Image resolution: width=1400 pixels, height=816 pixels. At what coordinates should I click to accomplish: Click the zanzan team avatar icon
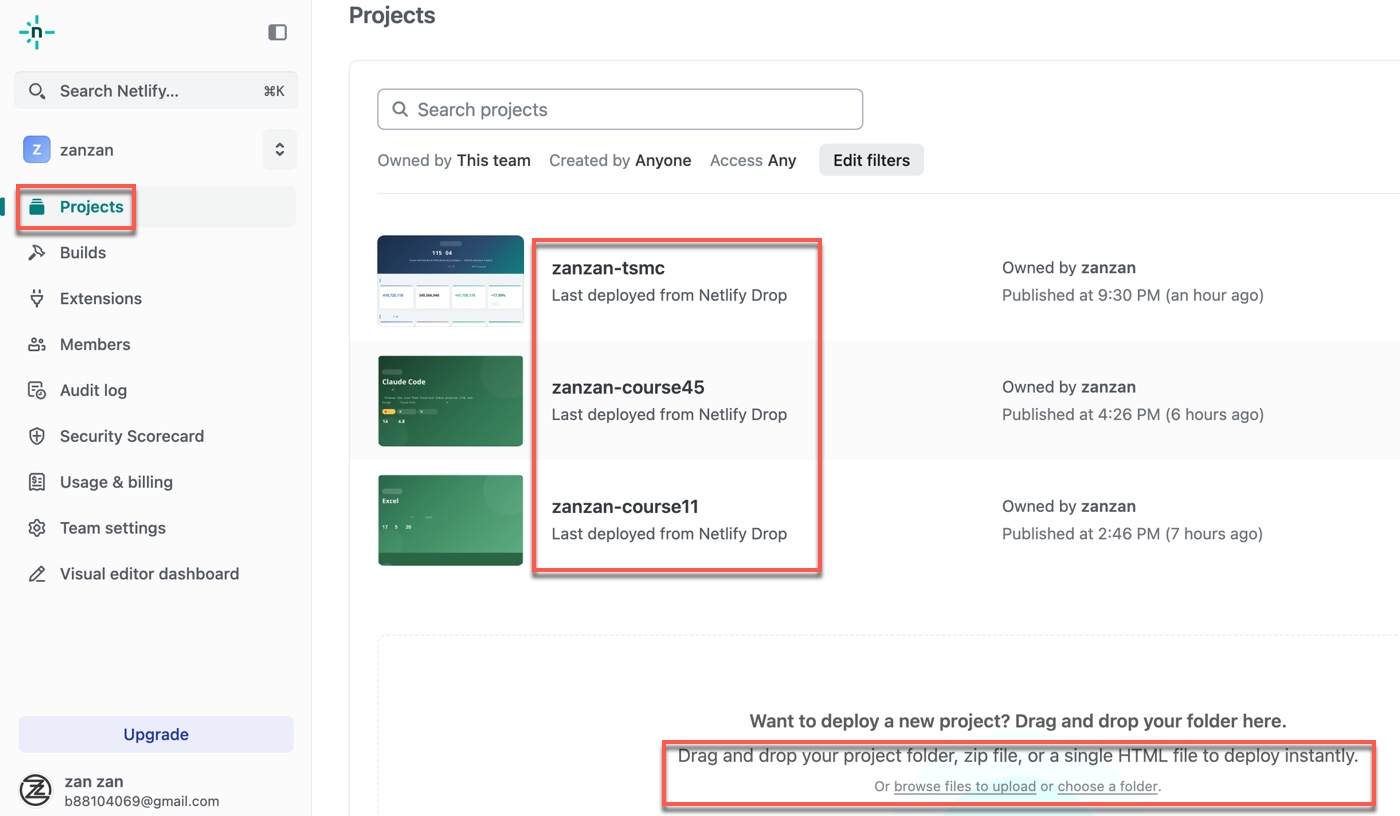pos(37,150)
